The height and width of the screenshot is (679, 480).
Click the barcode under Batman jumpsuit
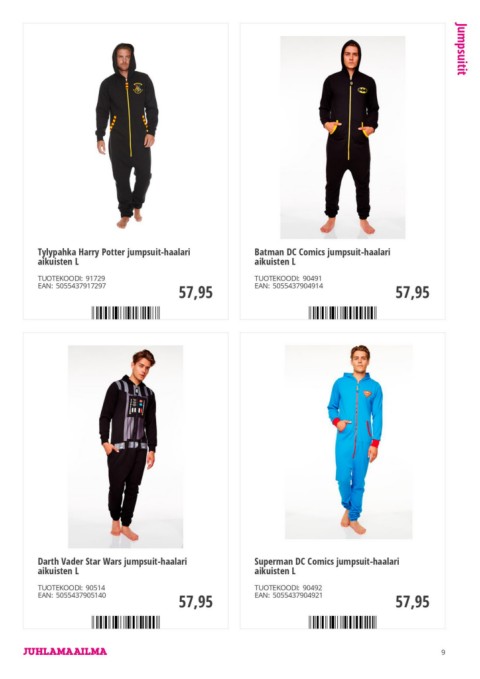(x=343, y=313)
